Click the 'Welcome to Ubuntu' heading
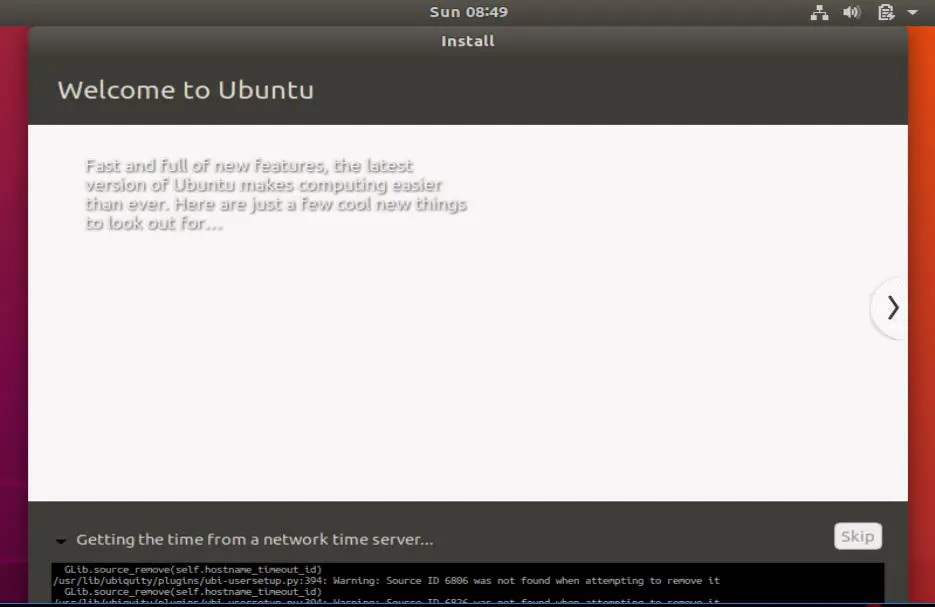 (x=185, y=90)
